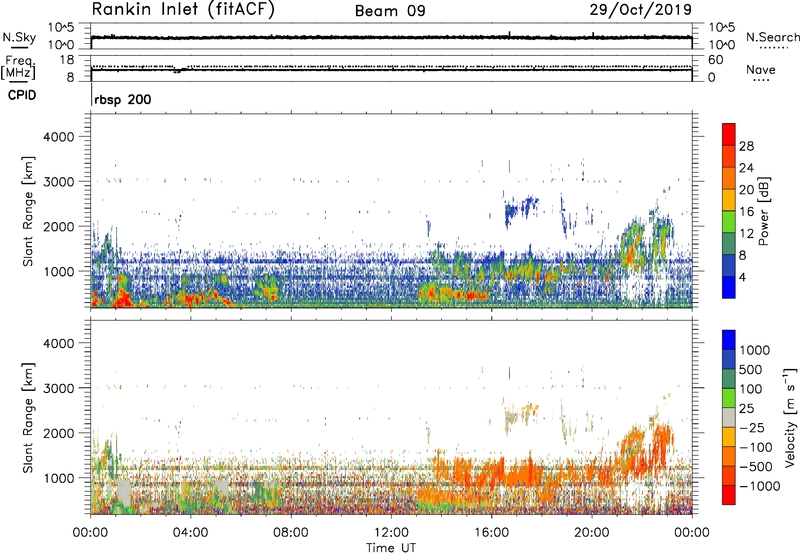The height and width of the screenshot is (554, 800).
Task: Click the noise trace in the N.Sky panel
Action: point(391,37)
